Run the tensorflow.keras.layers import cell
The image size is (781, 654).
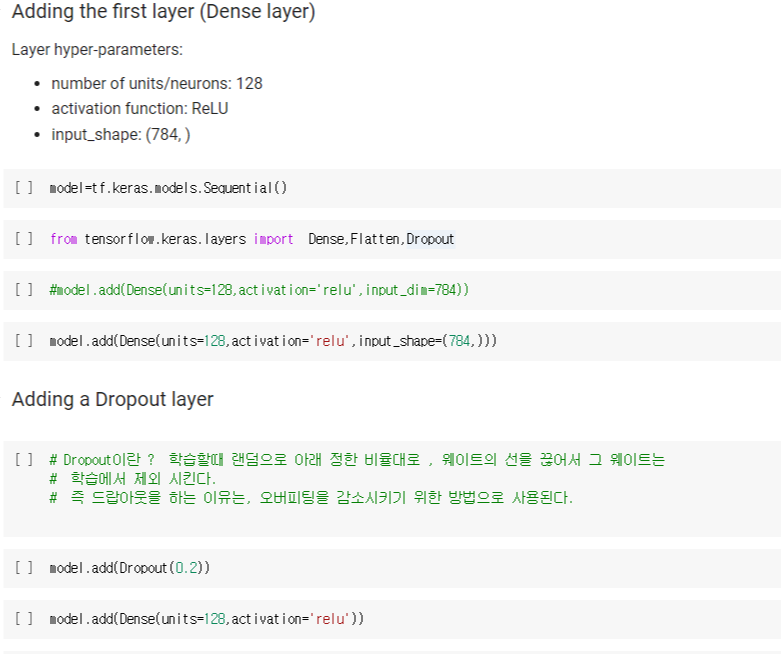(23, 239)
